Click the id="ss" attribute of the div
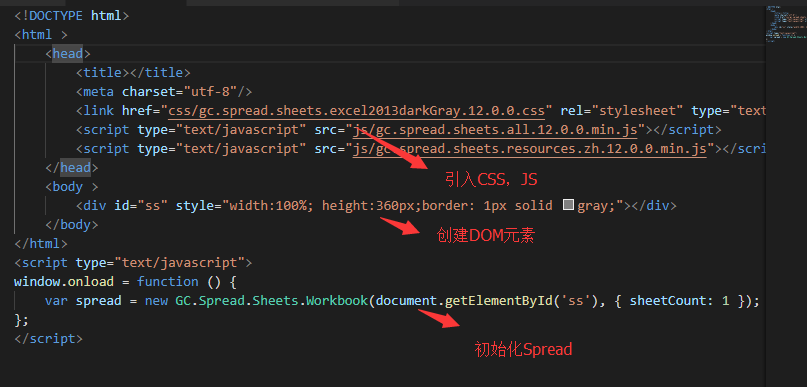 [141, 206]
